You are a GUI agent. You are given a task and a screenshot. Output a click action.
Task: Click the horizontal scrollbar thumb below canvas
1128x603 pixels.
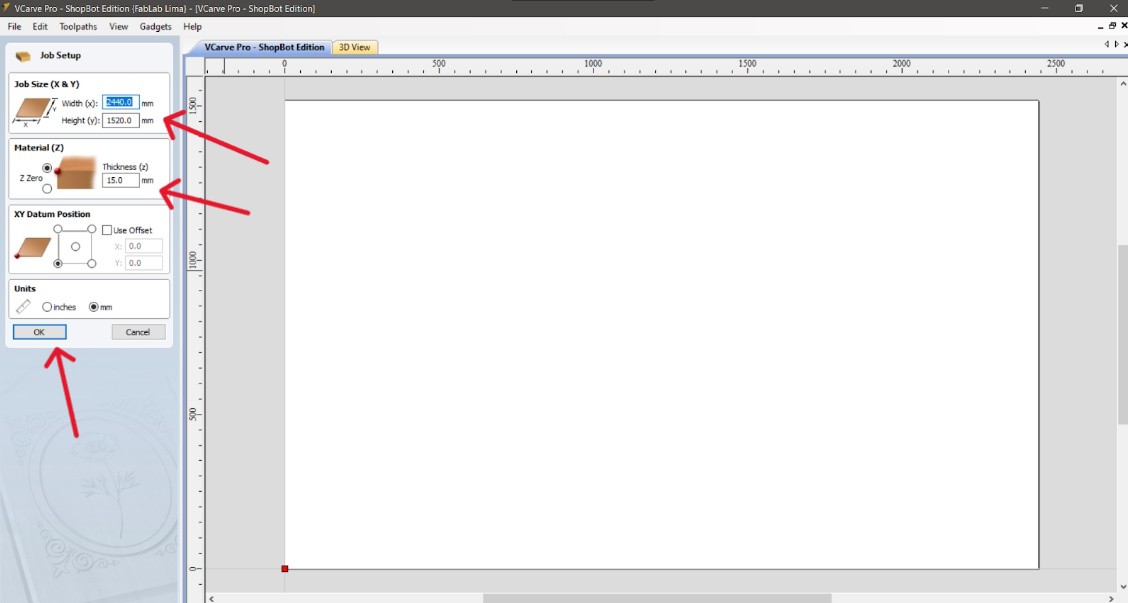(x=657, y=598)
